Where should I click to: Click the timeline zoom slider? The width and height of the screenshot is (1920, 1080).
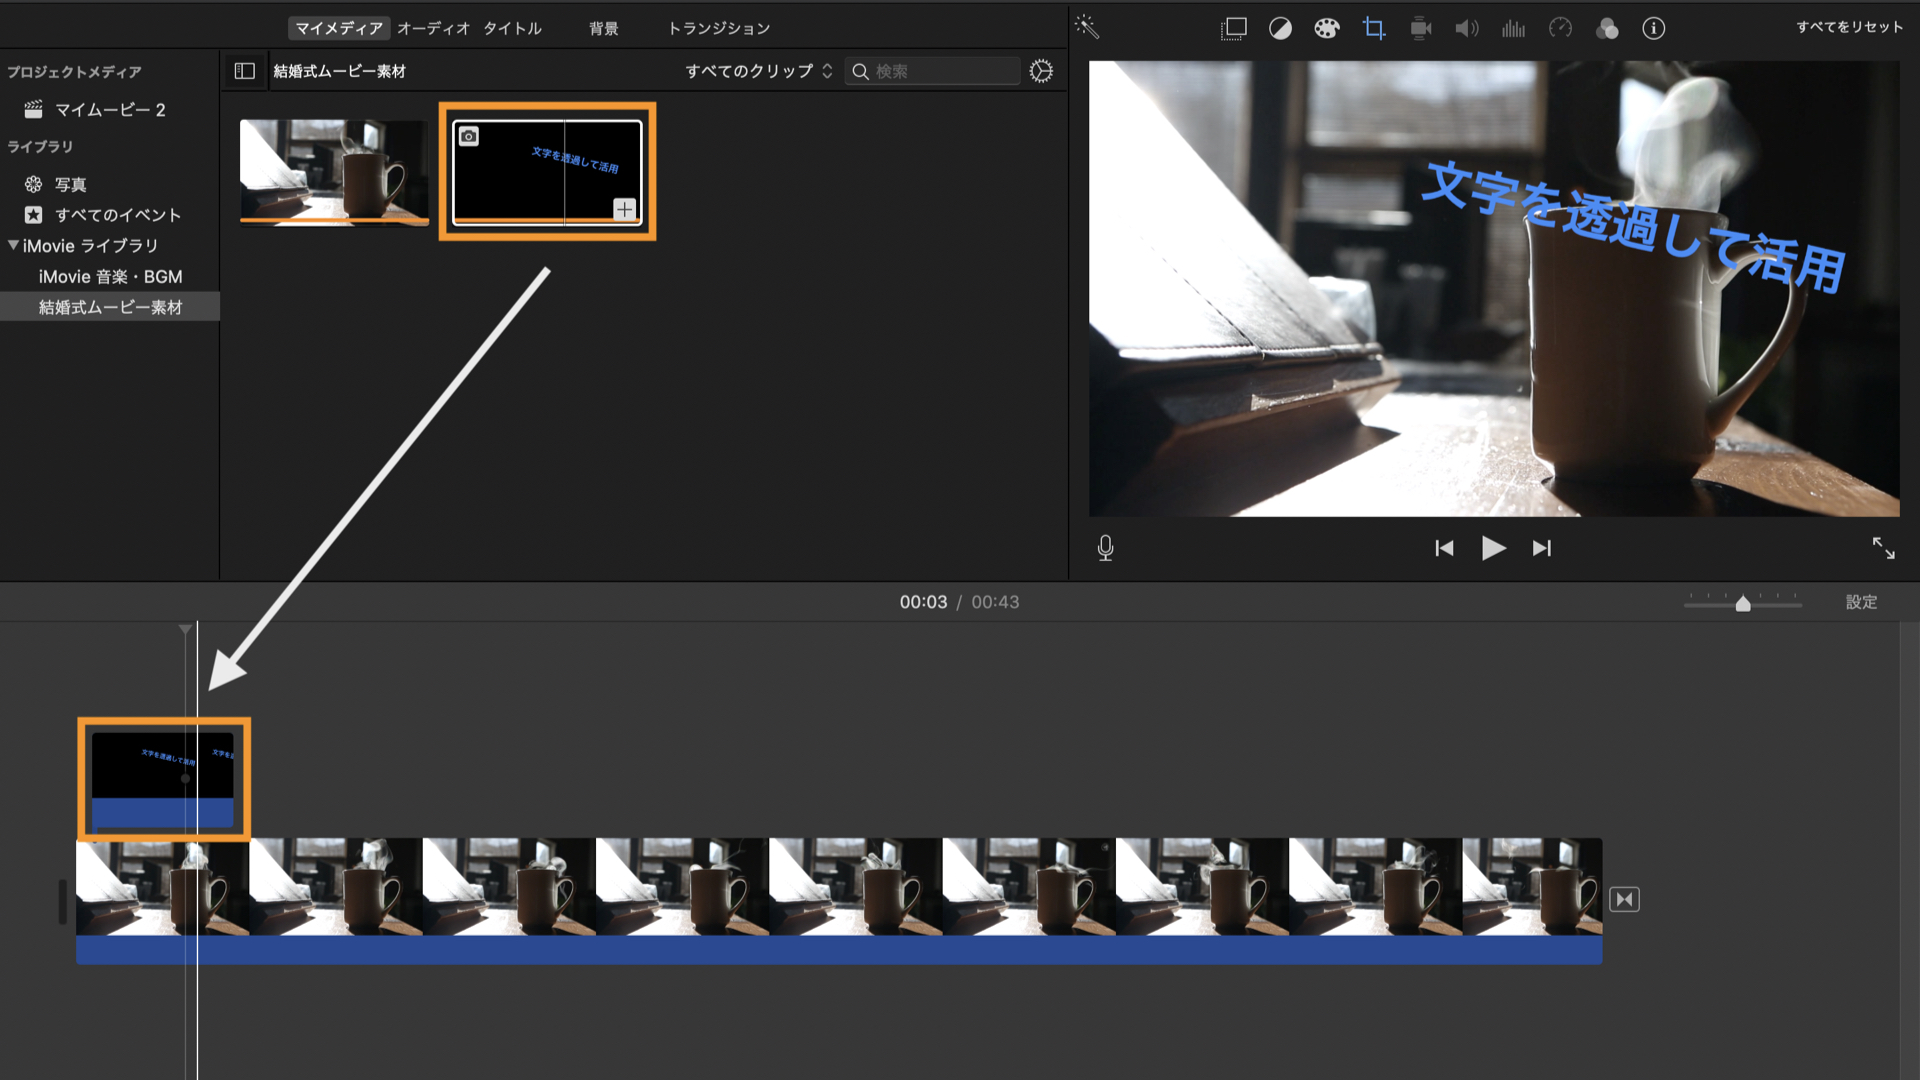1743,602
